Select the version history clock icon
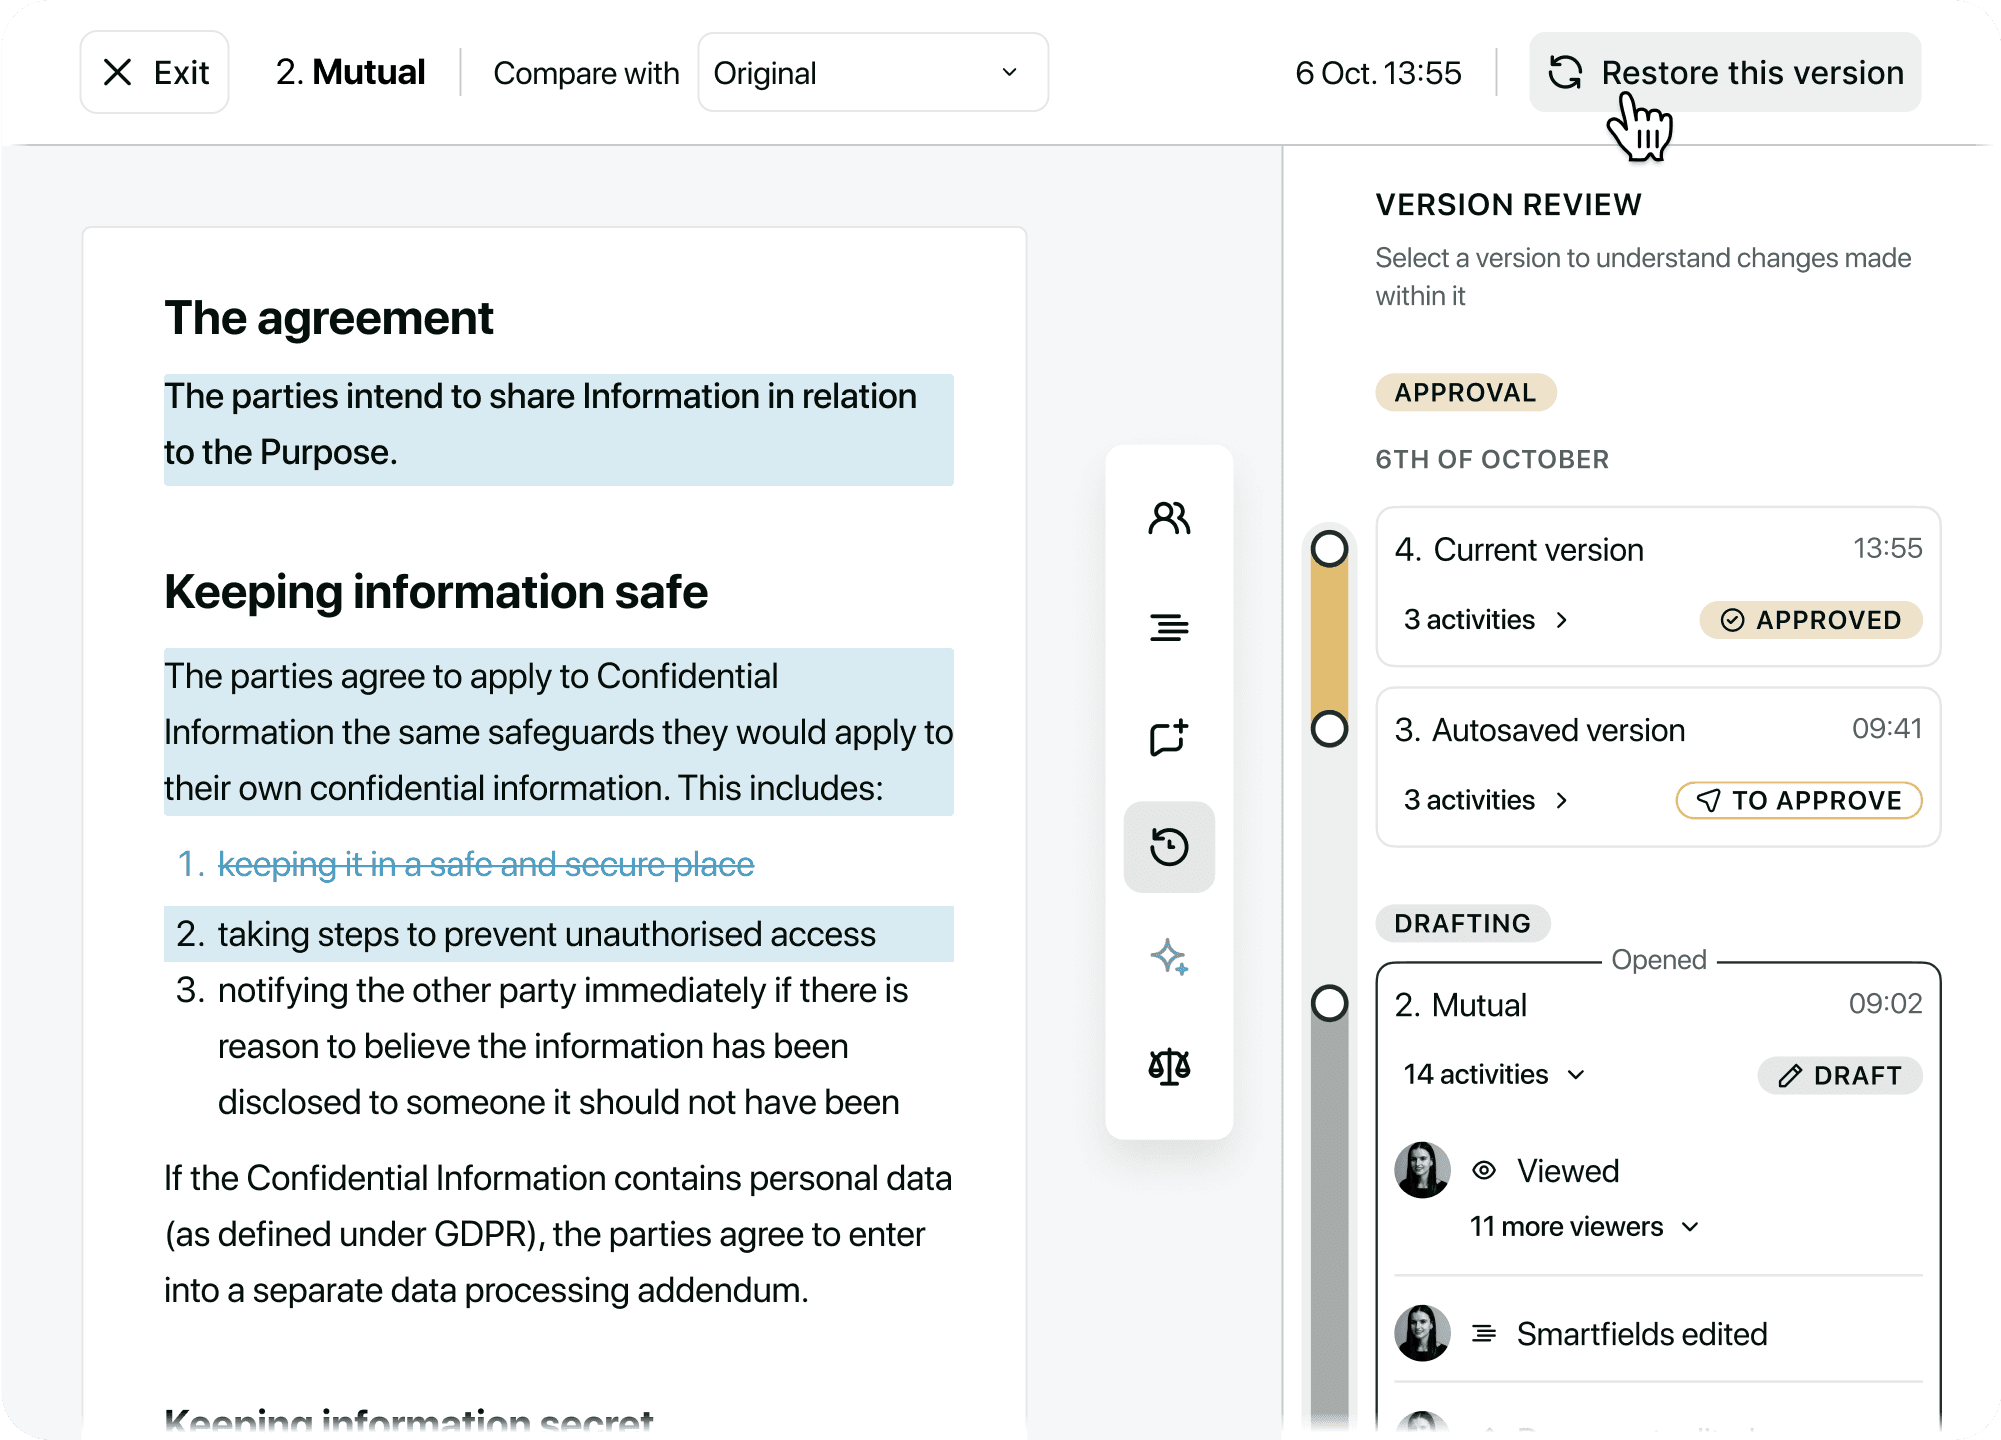Viewport: 2001px width, 1440px height. (1168, 847)
